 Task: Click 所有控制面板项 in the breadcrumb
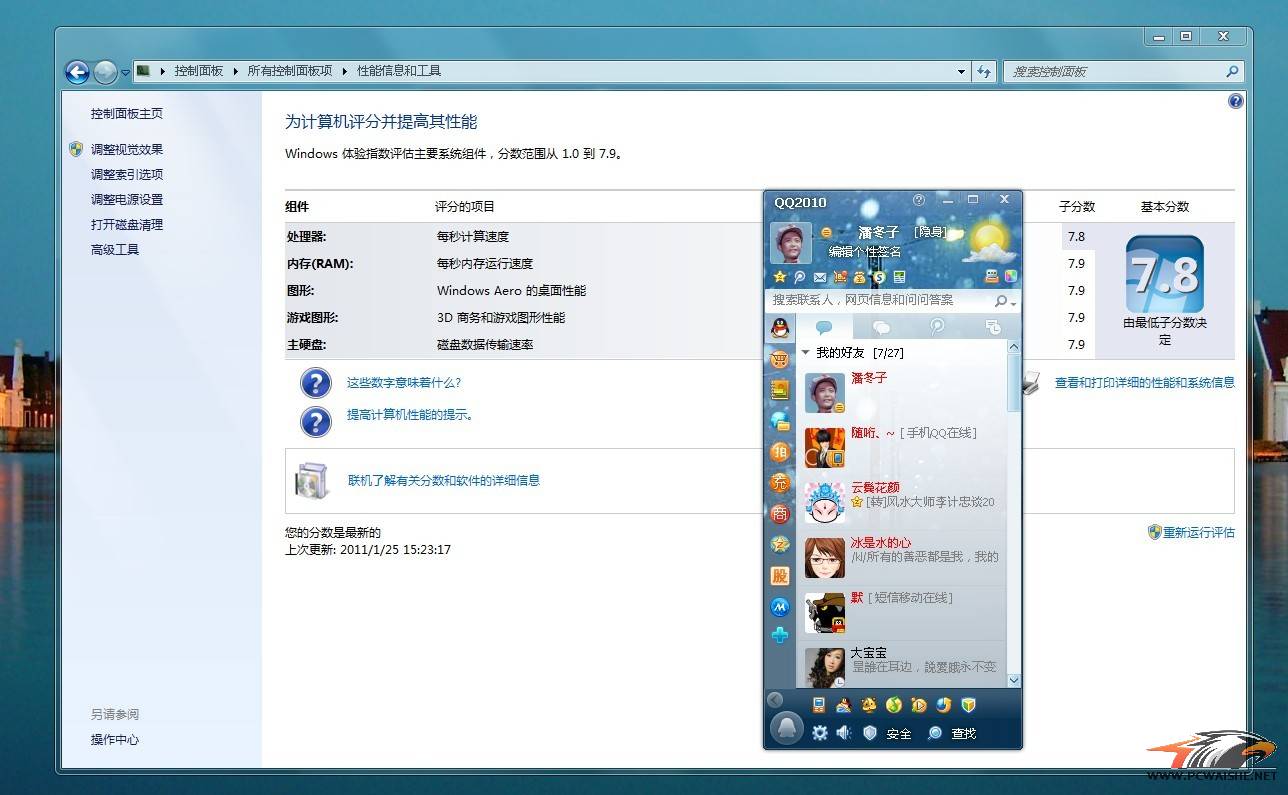coord(290,71)
